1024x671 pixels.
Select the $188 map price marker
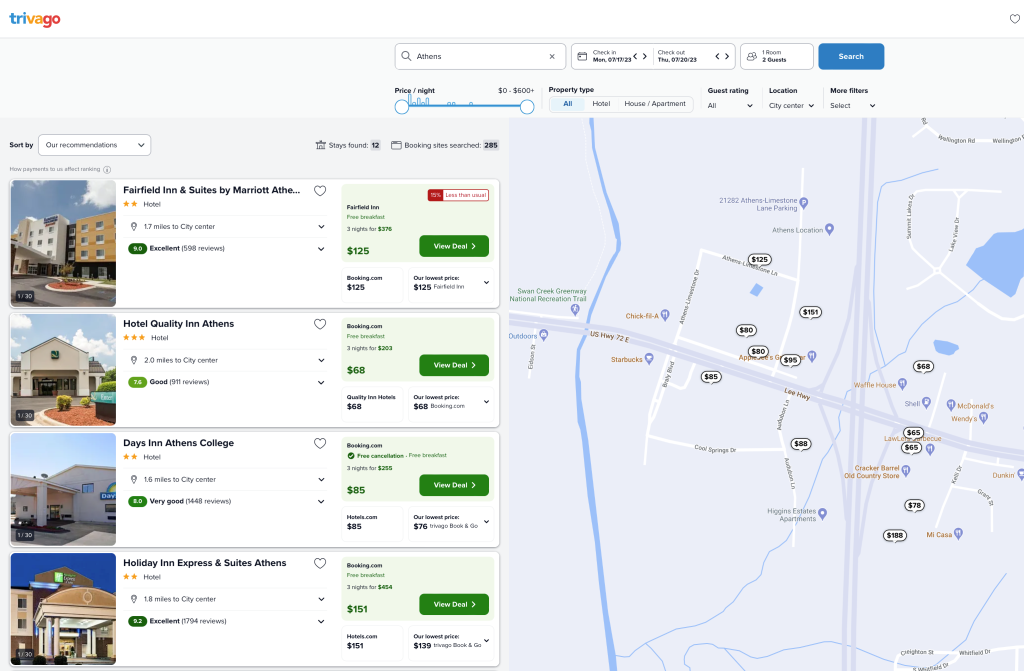(895, 536)
